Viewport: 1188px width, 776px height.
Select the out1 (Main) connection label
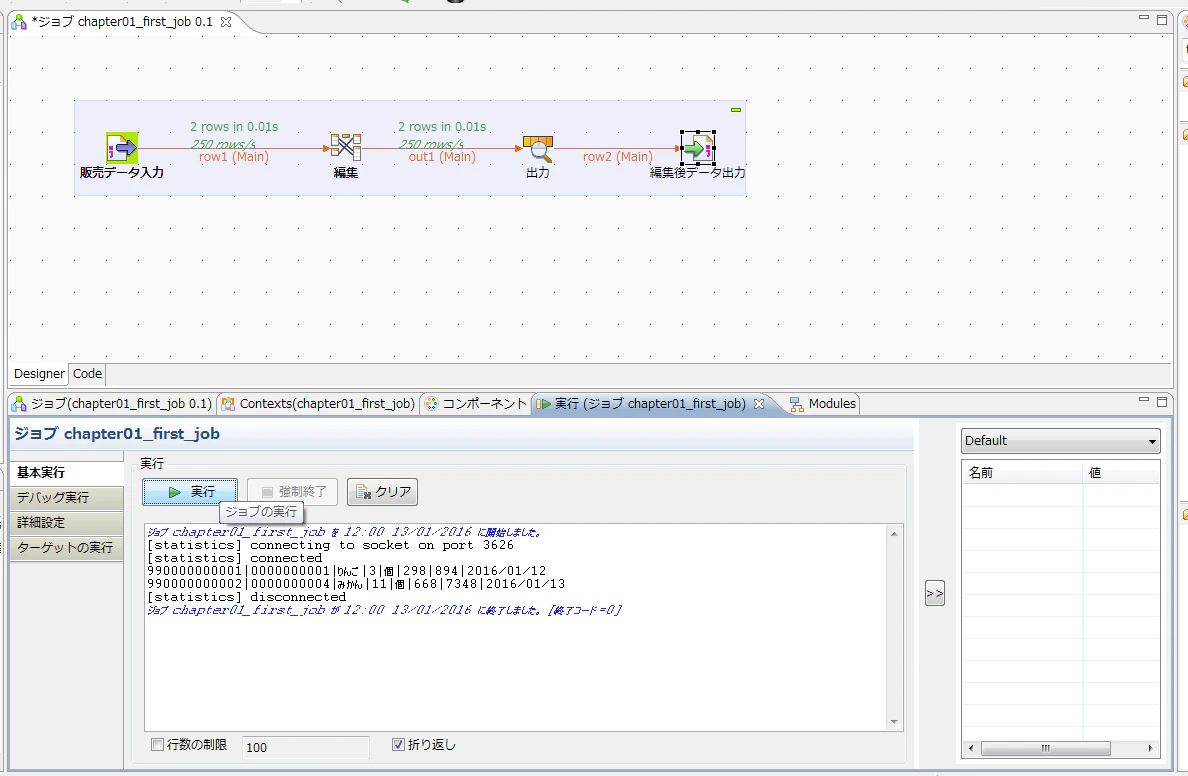tap(442, 157)
